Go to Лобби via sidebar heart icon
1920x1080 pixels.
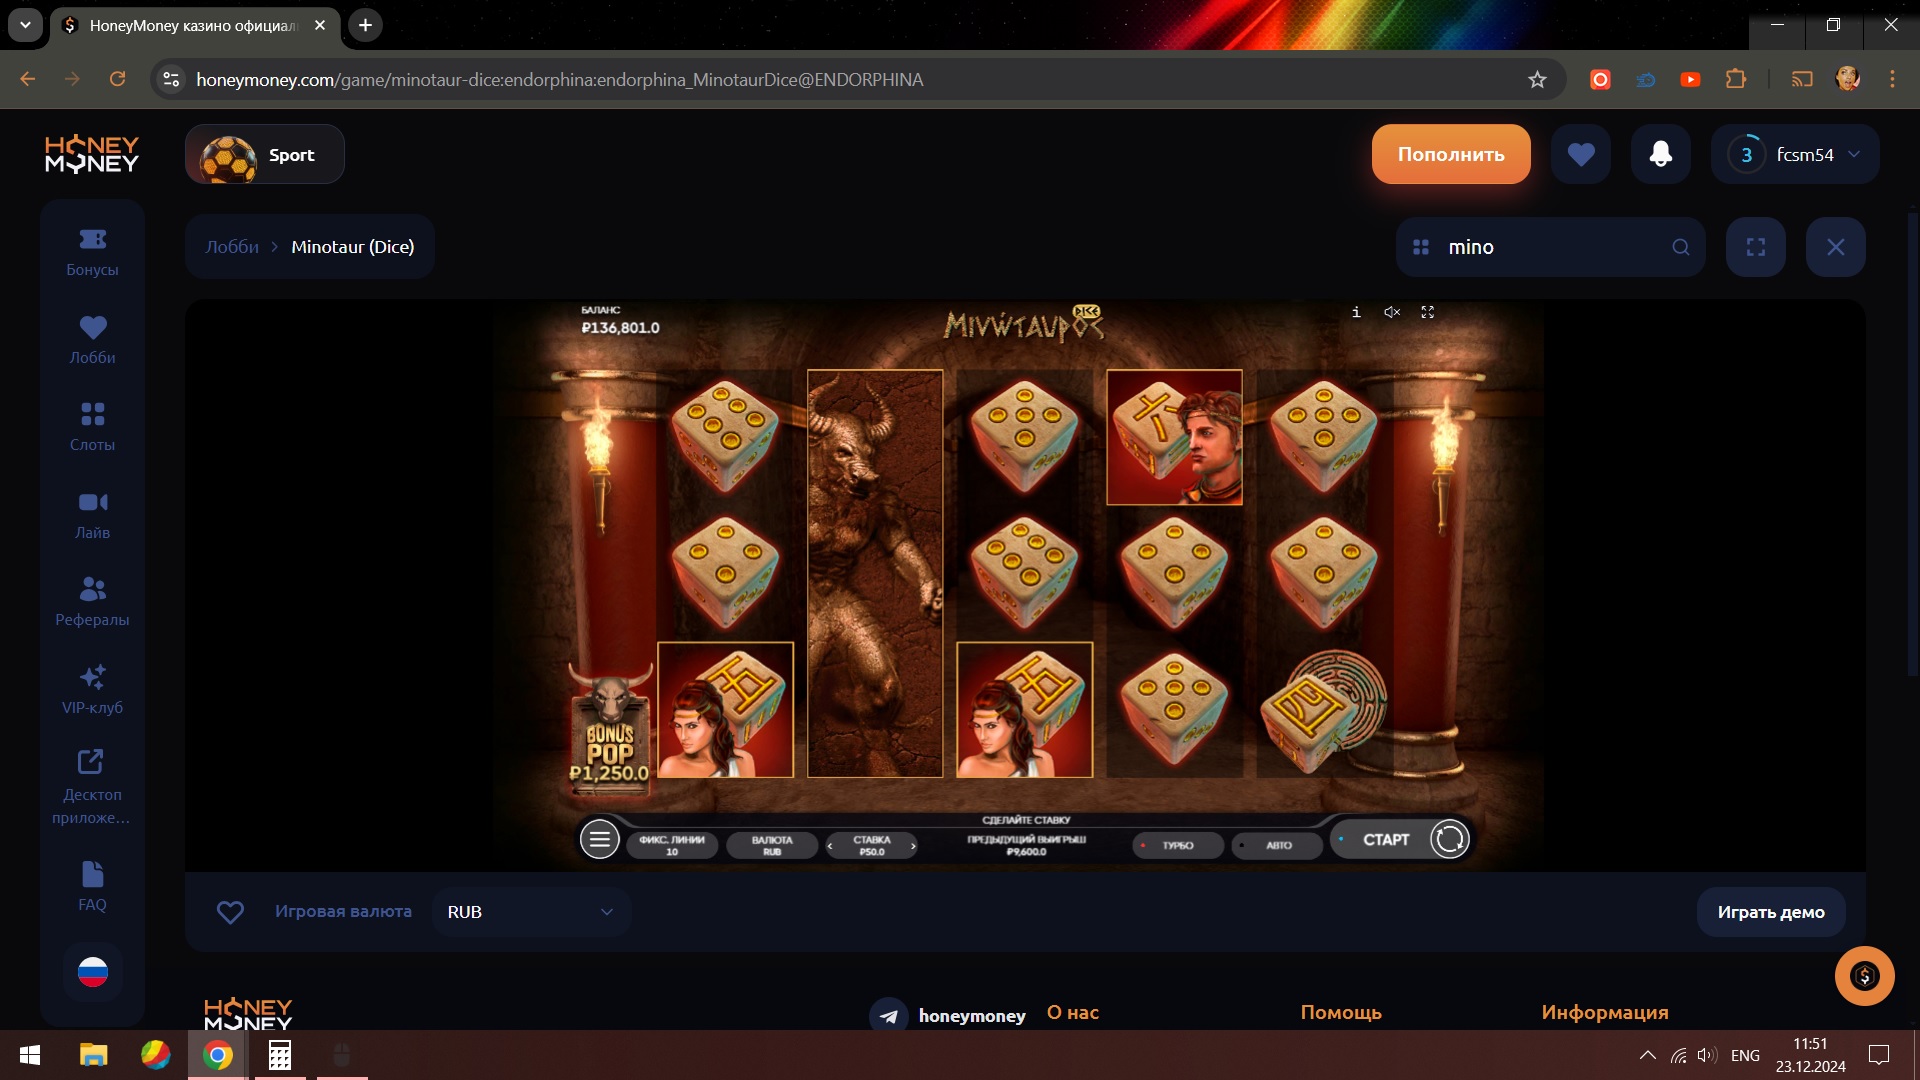pyautogui.click(x=92, y=340)
